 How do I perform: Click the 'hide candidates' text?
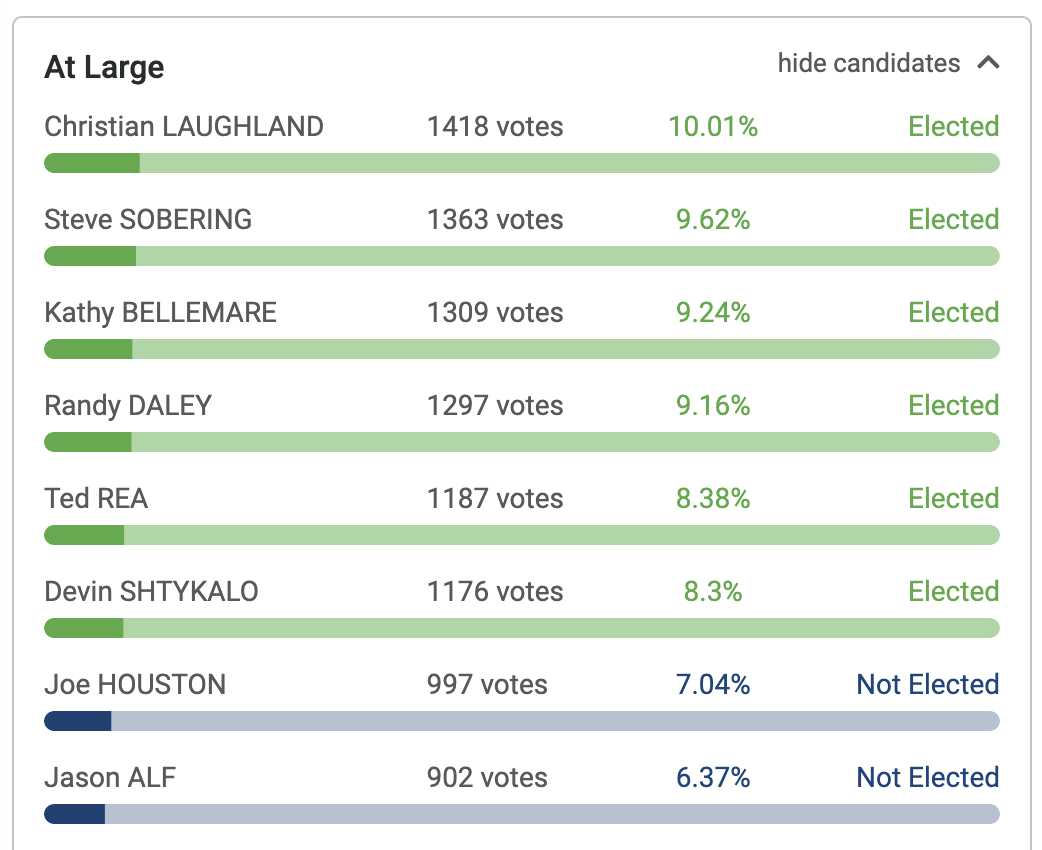[x=868, y=63]
